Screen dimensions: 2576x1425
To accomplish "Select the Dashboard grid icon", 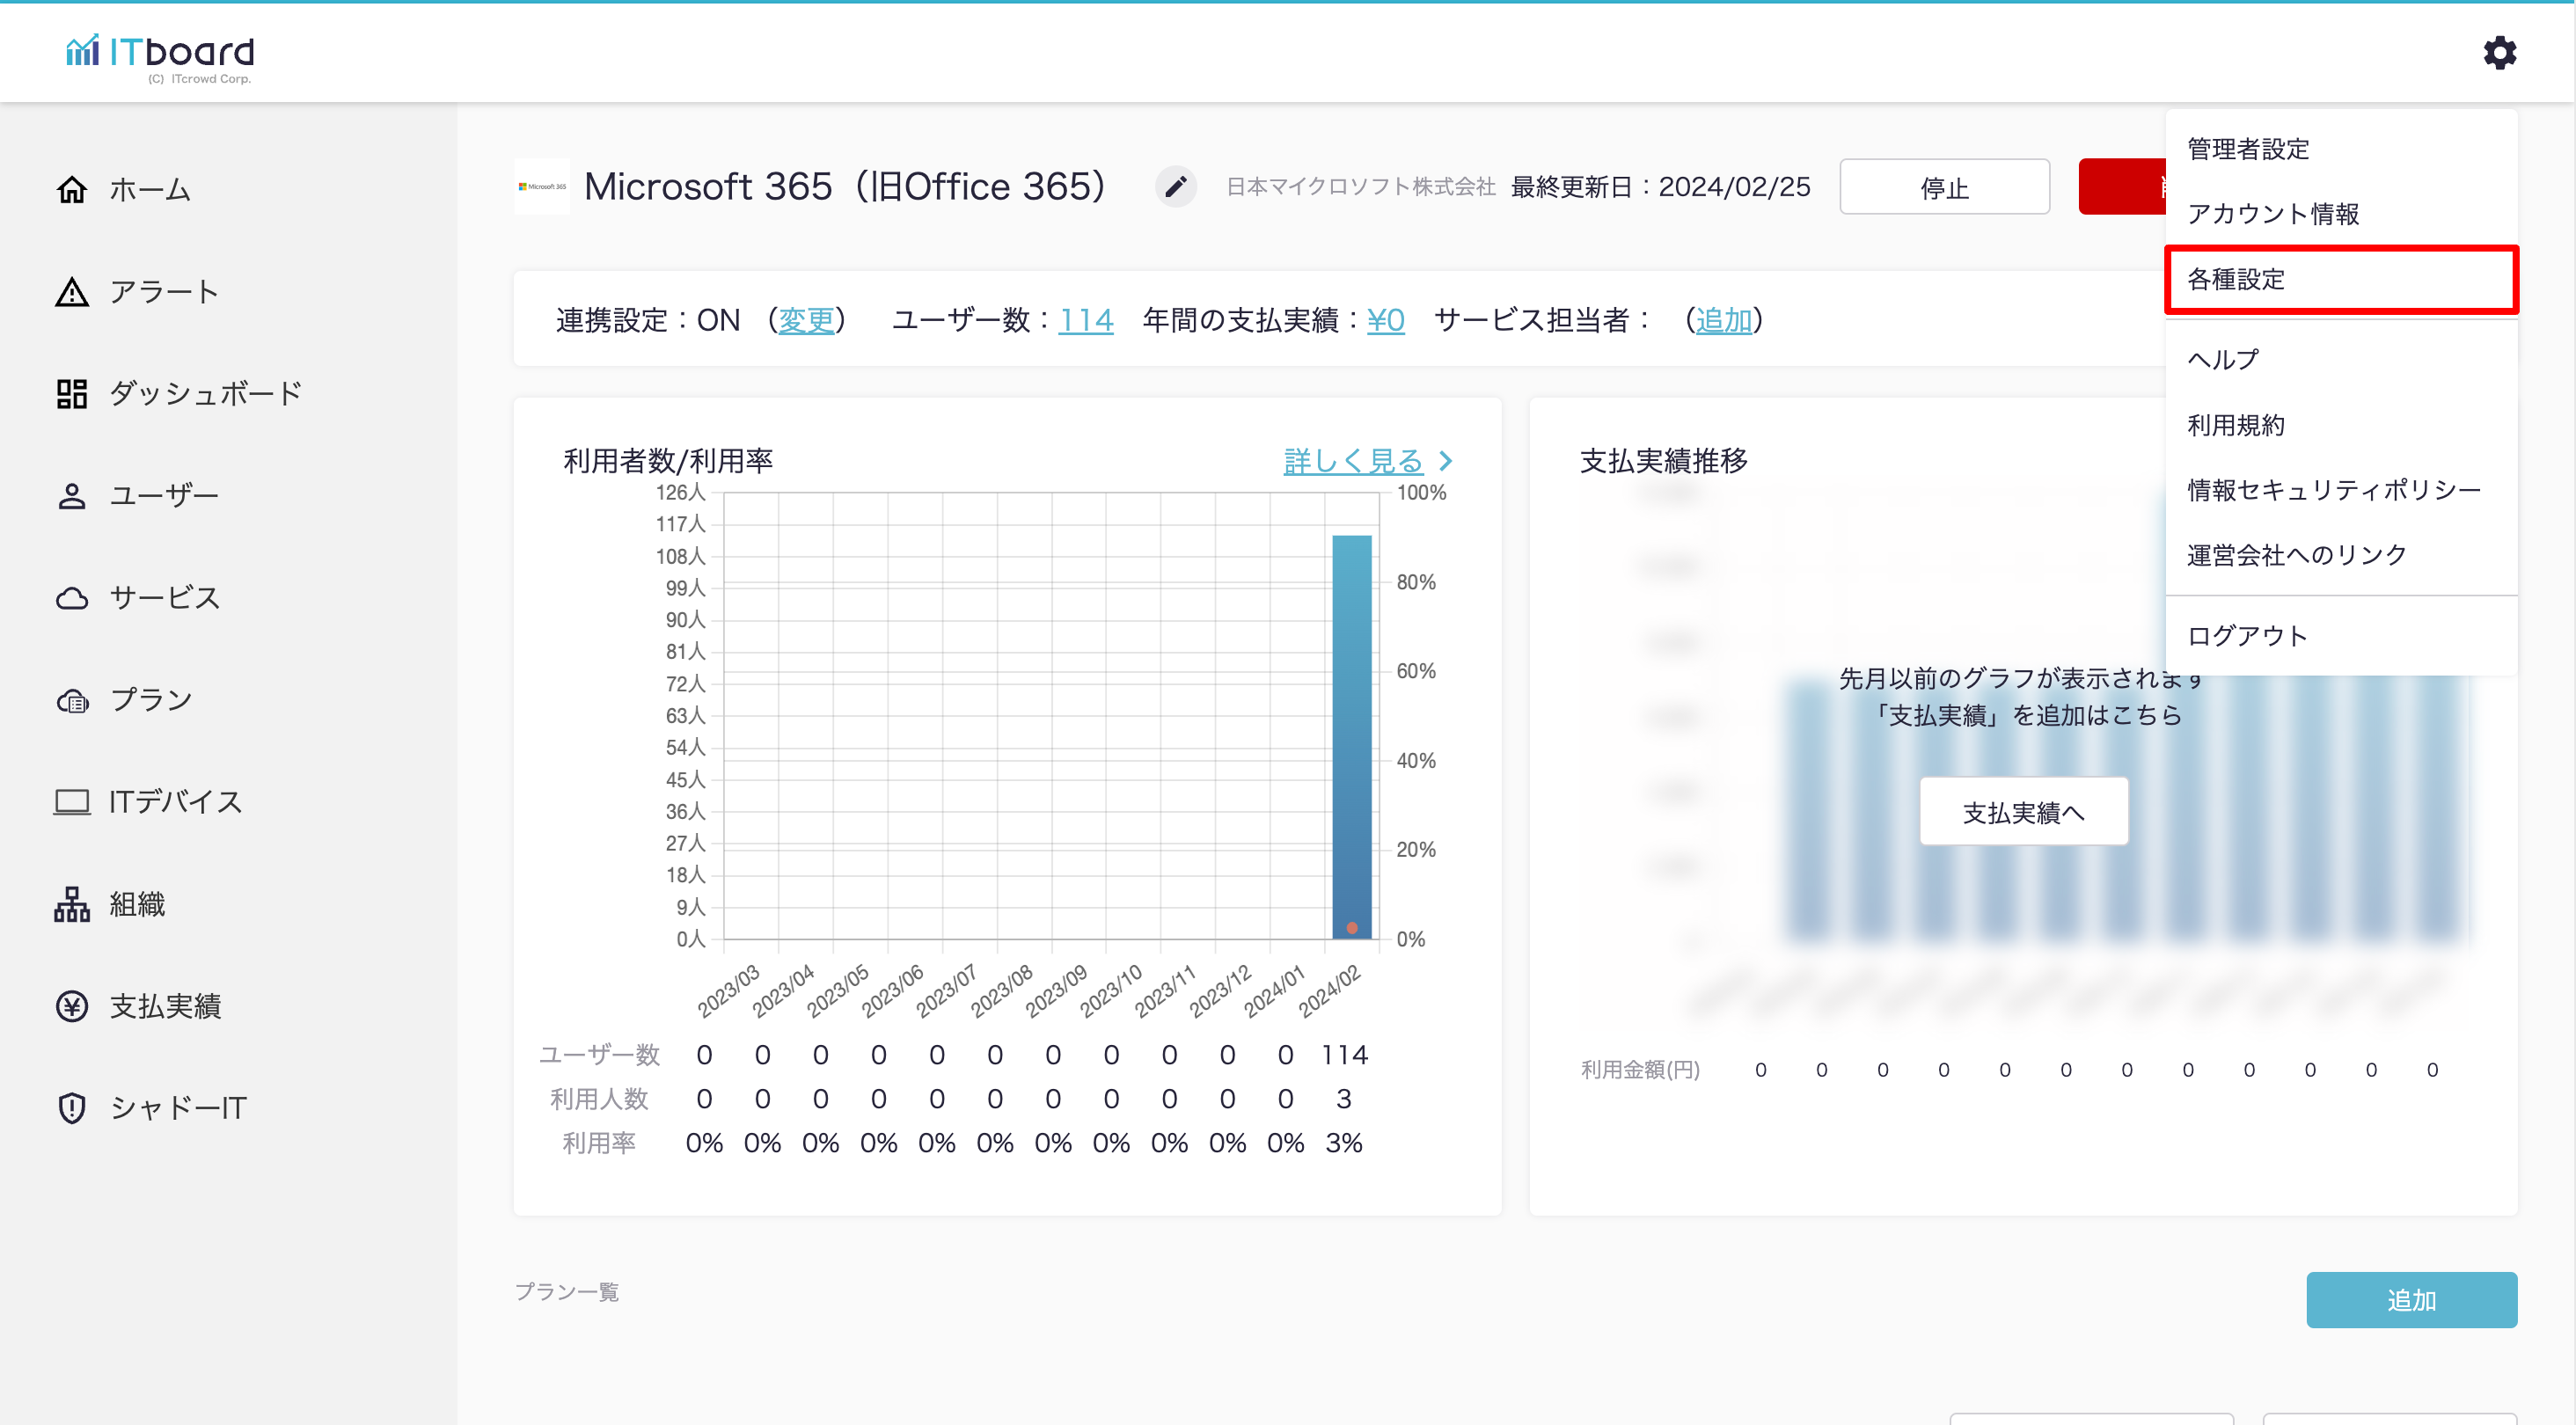I will coord(72,394).
